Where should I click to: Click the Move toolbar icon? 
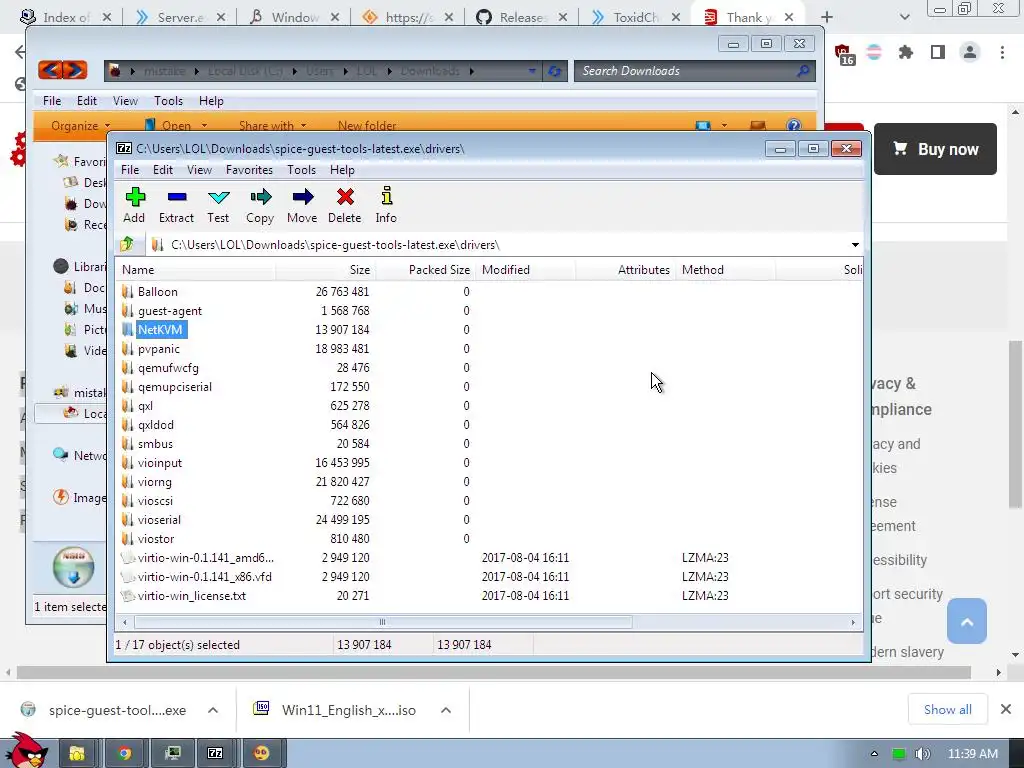point(302,205)
